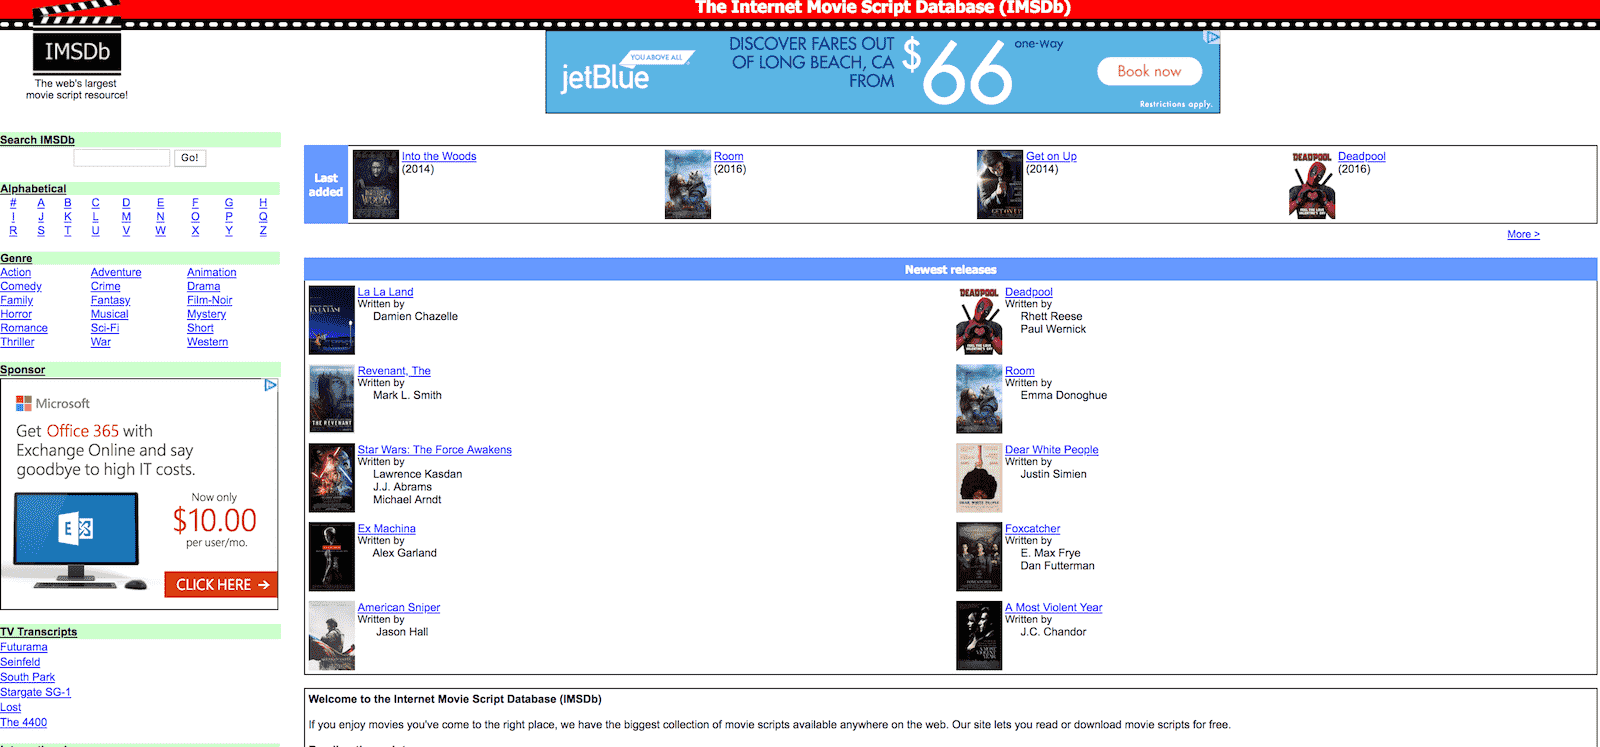Screen dimensions: 1600x747
Task: Open the Room poster in Newest releases
Action: pos(979,399)
